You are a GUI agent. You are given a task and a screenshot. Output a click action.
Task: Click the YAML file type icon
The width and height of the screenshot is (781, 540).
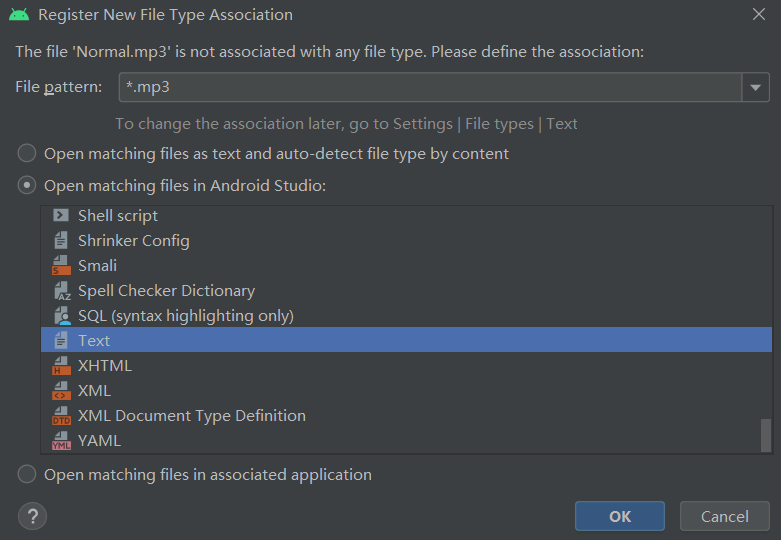pos(61,440)
